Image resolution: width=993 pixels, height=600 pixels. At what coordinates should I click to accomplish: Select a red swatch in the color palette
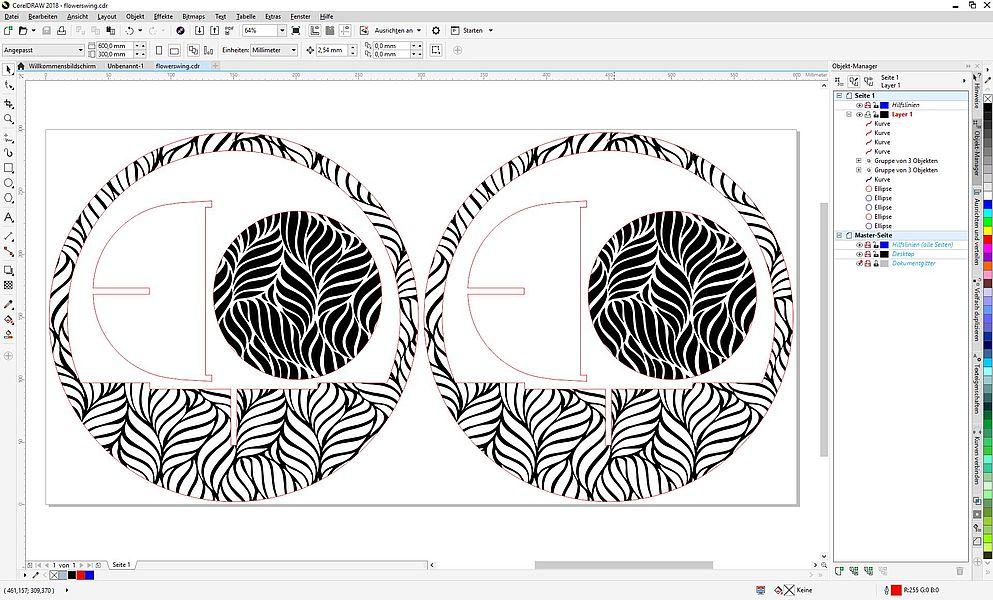click(985, 238)
